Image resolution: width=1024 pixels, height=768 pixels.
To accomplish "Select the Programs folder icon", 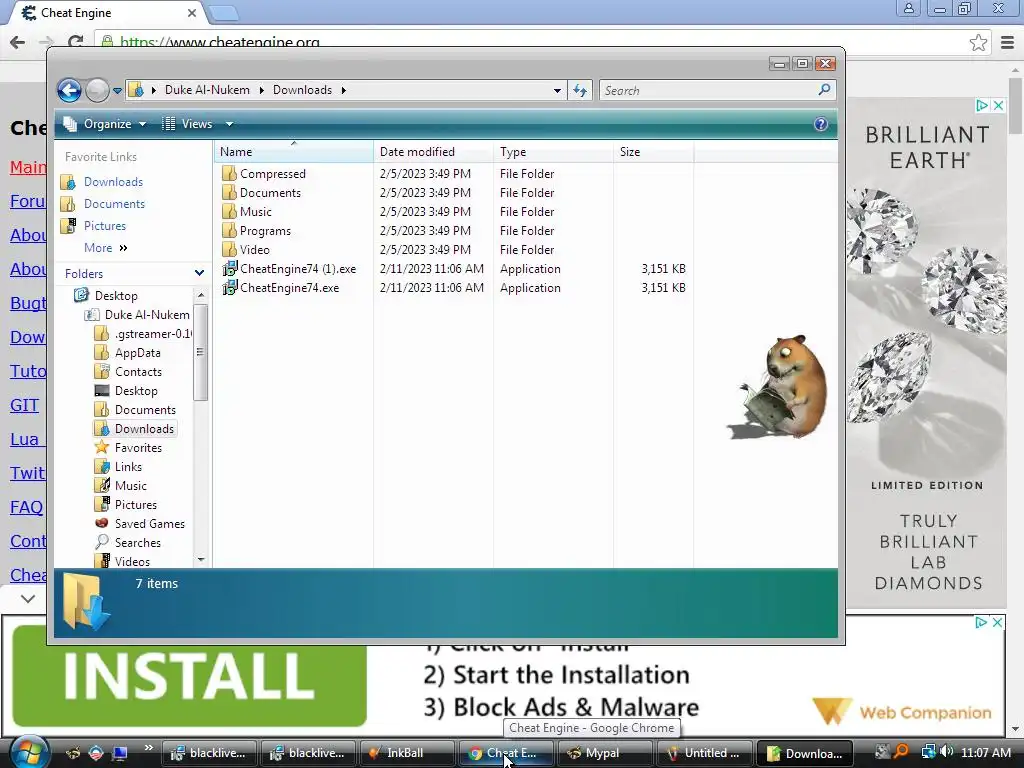I will (229, 230).
